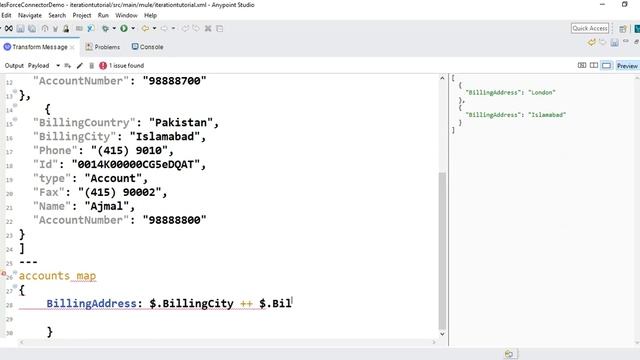Click the person/lock icon in toolbar
The height and width of the screenshot is (360, 640).
coord(66,29)
